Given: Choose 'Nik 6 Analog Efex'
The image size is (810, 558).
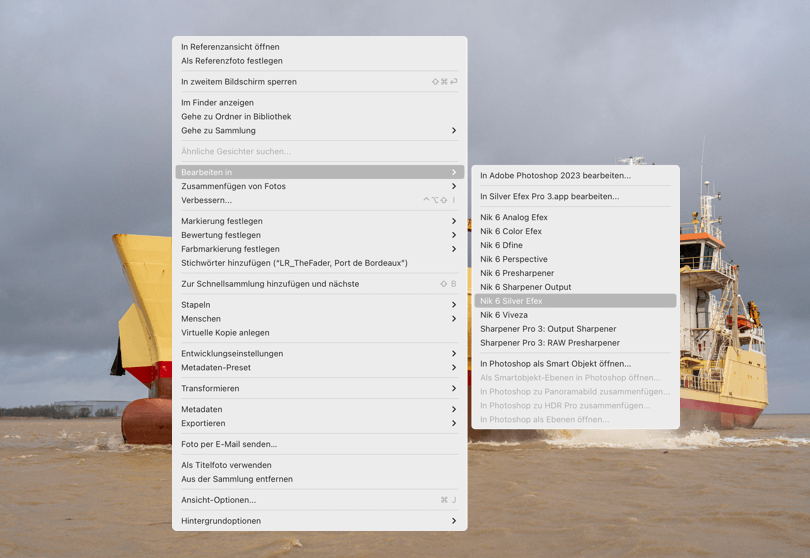Looking at the screenshot, I should point(575,217).
